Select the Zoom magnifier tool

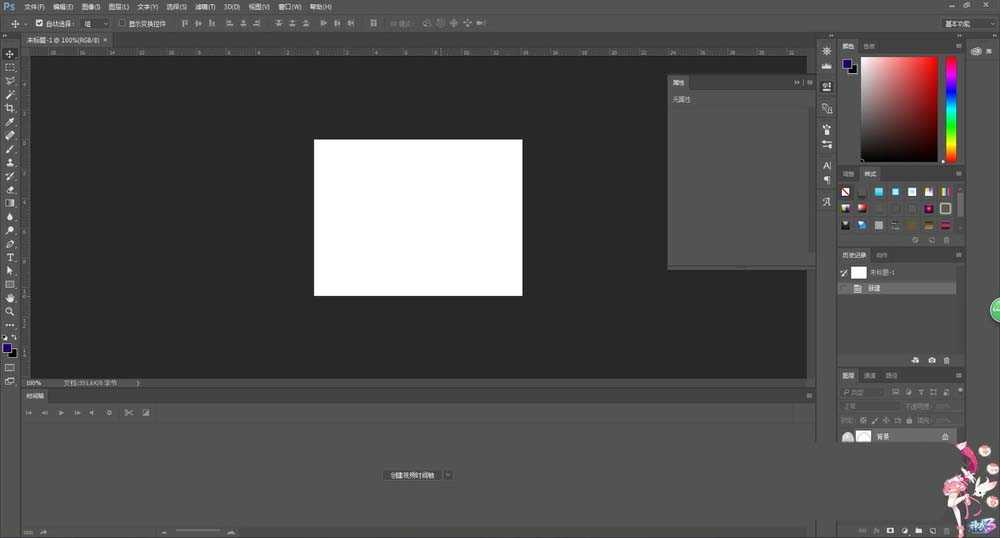(x=10, y=311)
